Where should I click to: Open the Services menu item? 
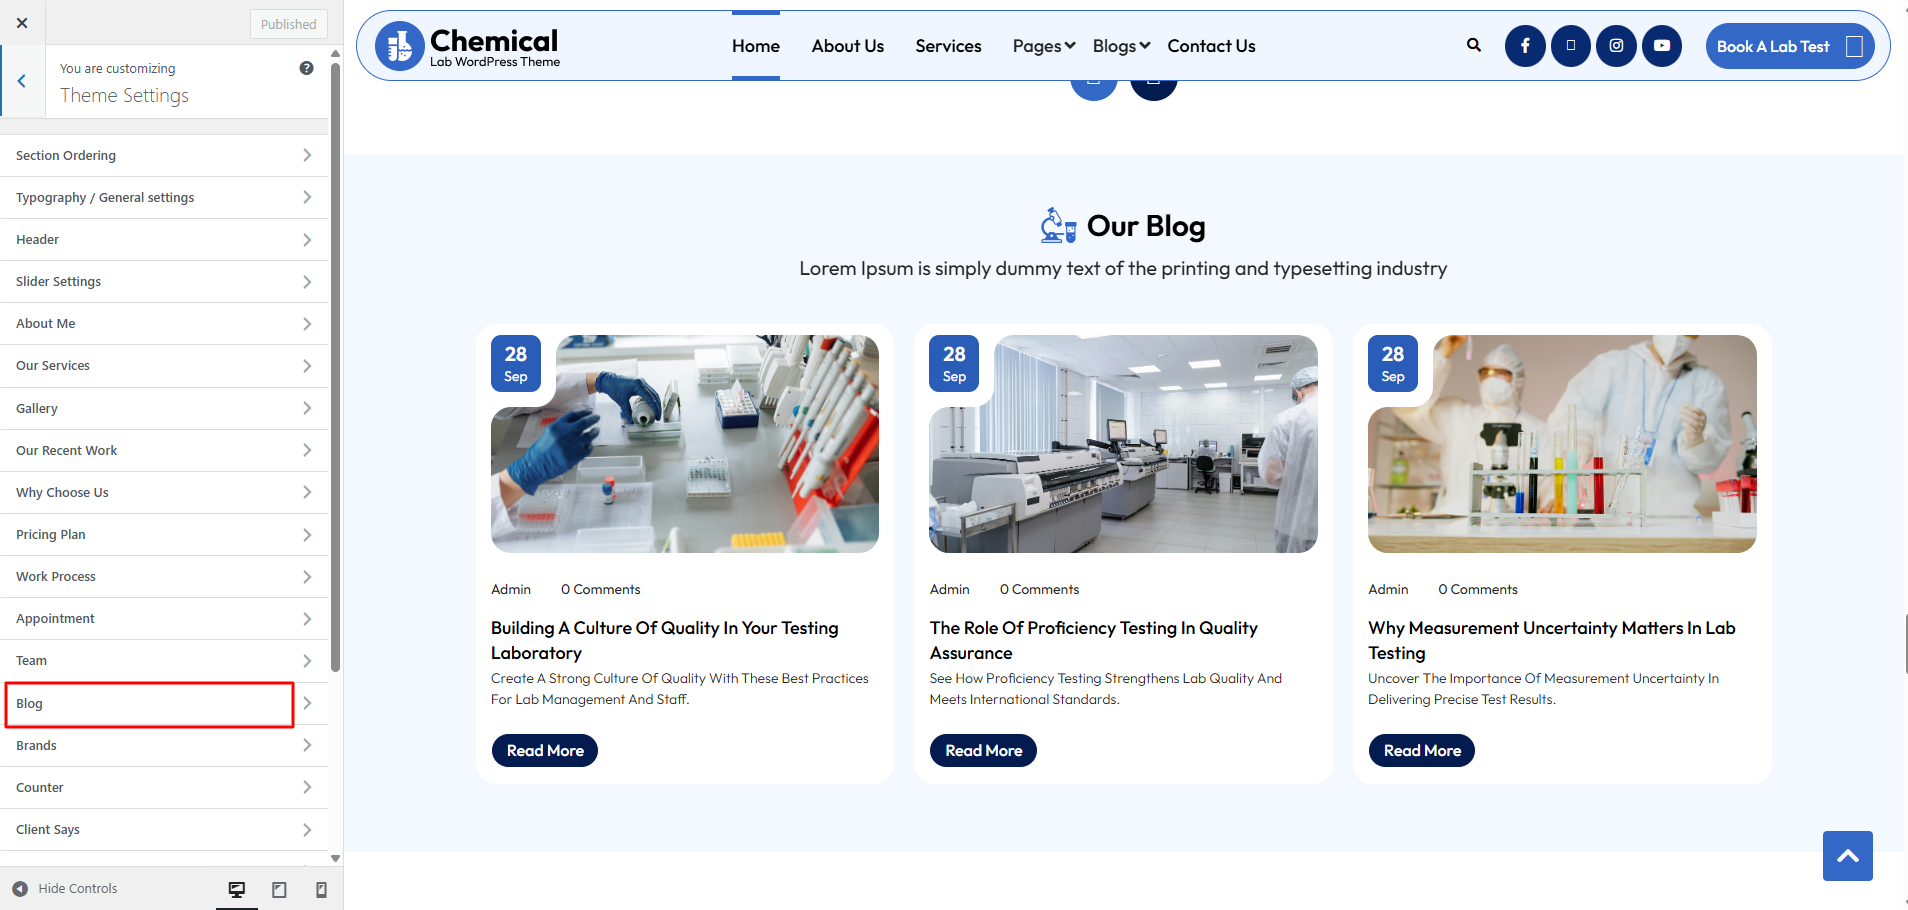point(948,46)
